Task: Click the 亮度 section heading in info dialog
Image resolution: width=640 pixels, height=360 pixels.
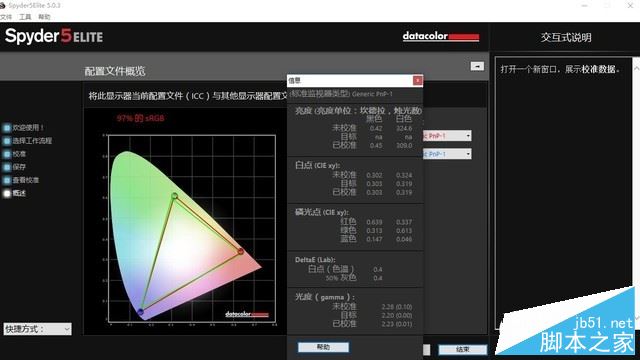Action: click(x=358, y=111)
